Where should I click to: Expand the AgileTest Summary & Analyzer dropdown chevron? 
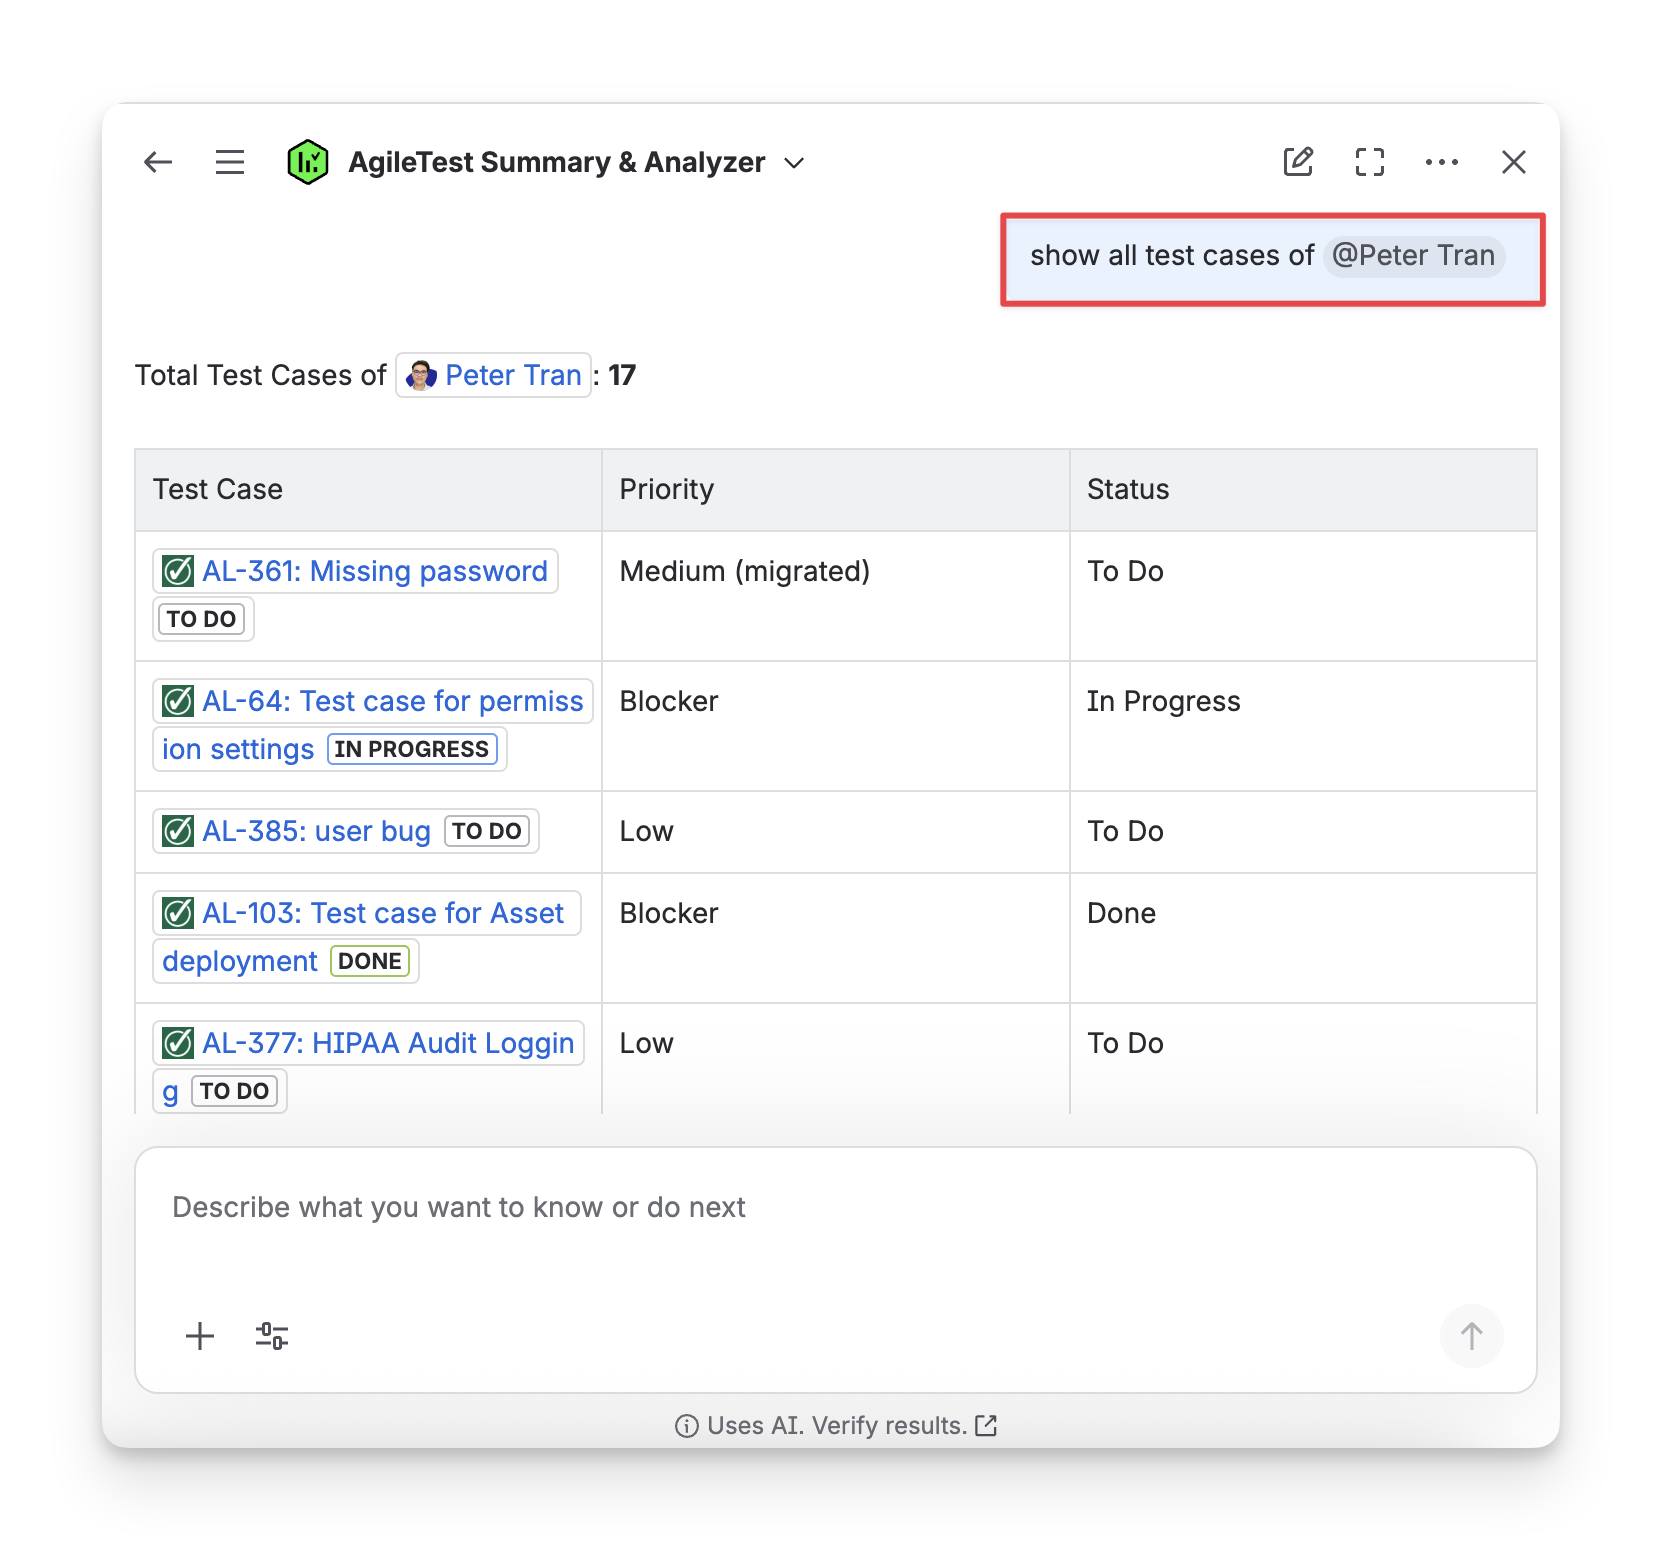pyautogui.click(x=795, y=163)
